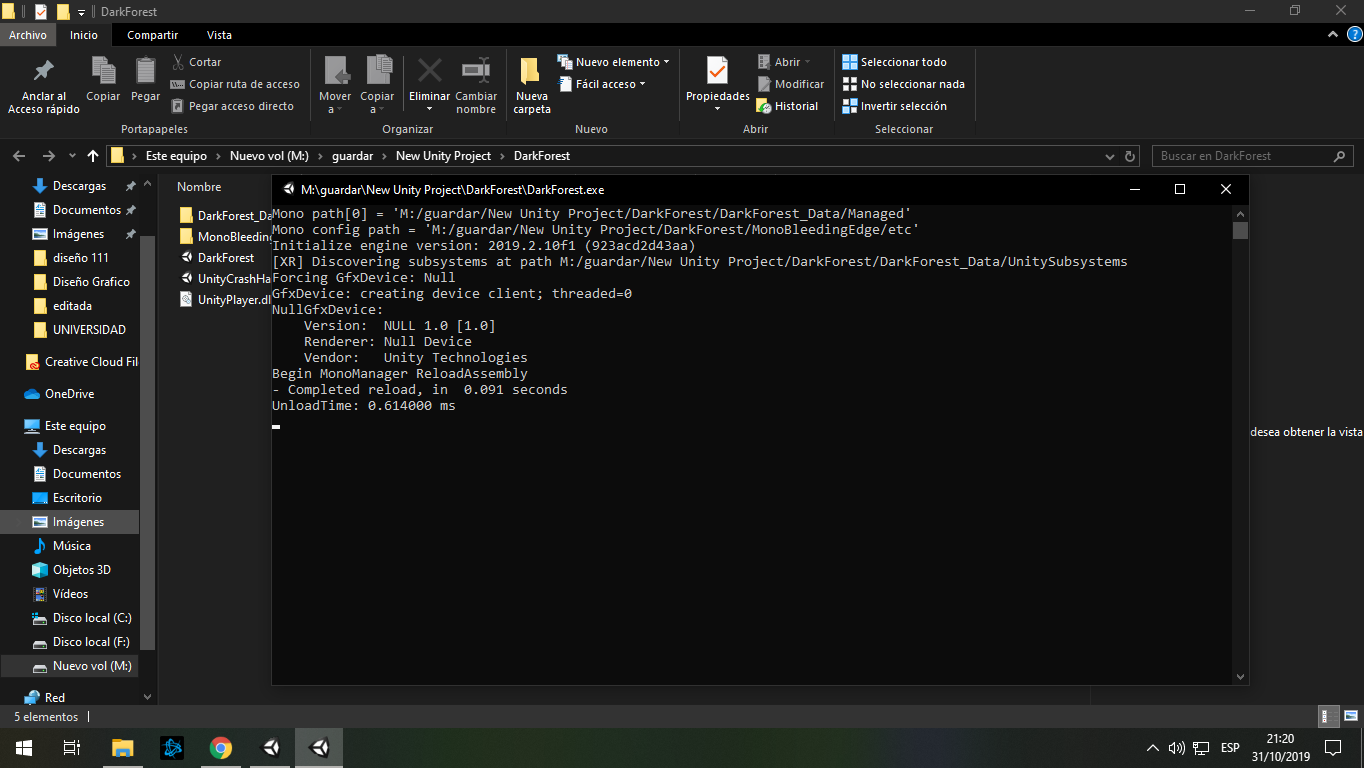Image resolution: width=1364 pixels, height=768 pixels.
Task: Click 'New Unity Project' breadcrumb
Action: (443, 156)
